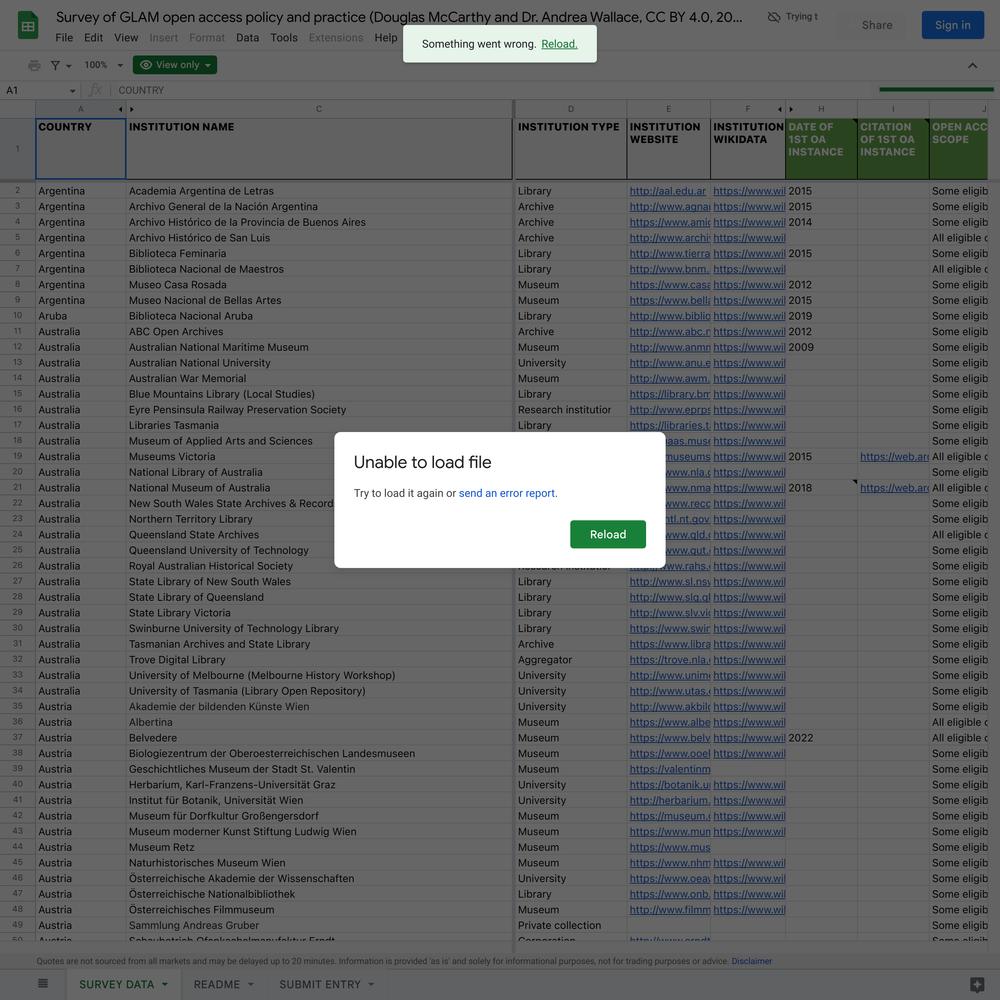Open the filter views dropdown arrow
This screenshot has height=1000, width=1000.
click(x=69, y=66)
